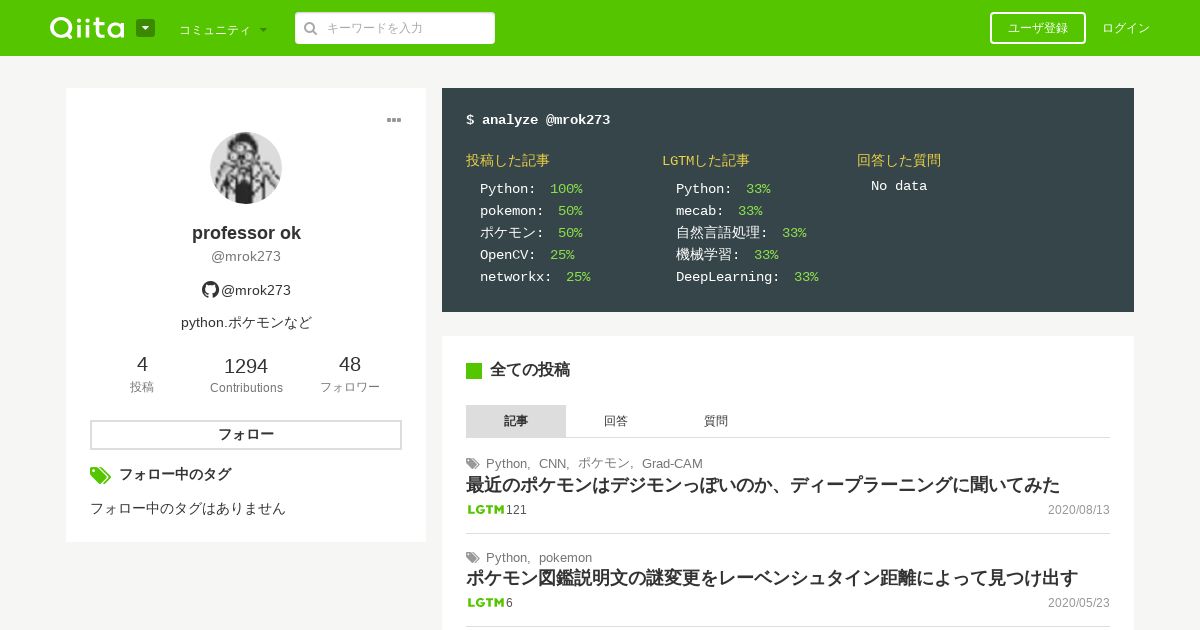Click the ユーザ登録 button
The height and width of the screenshot is (630, 1200).
1038,28
